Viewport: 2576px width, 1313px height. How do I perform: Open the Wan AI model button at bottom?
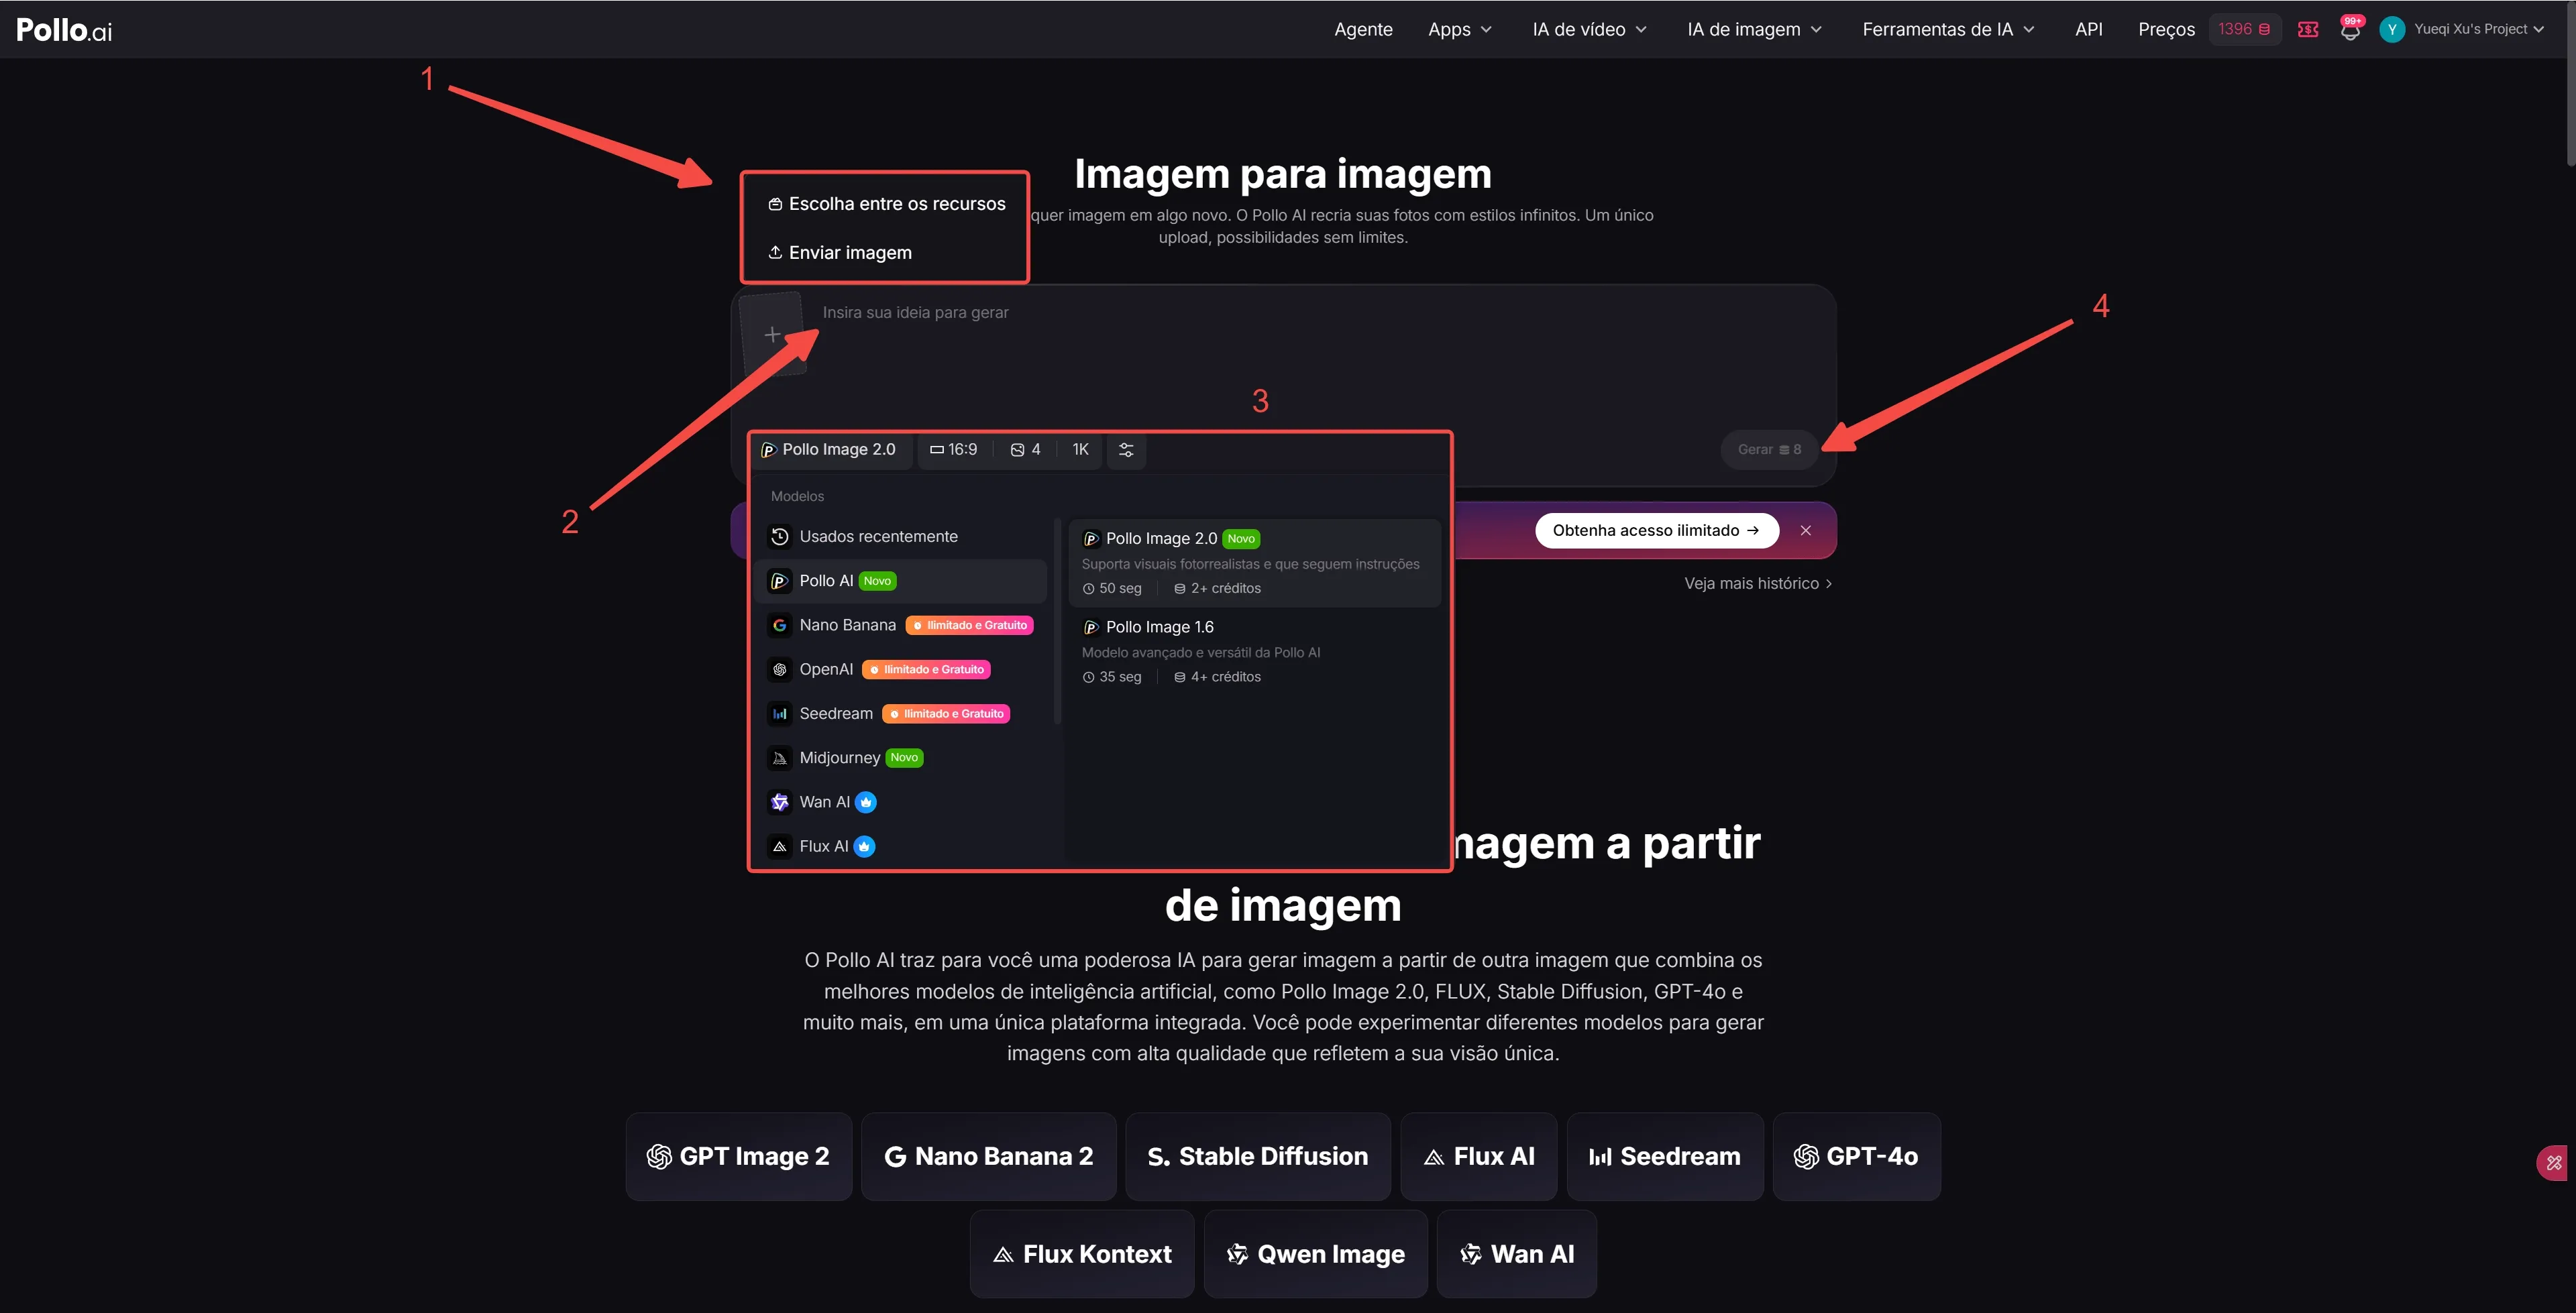click(1517, 1254)
